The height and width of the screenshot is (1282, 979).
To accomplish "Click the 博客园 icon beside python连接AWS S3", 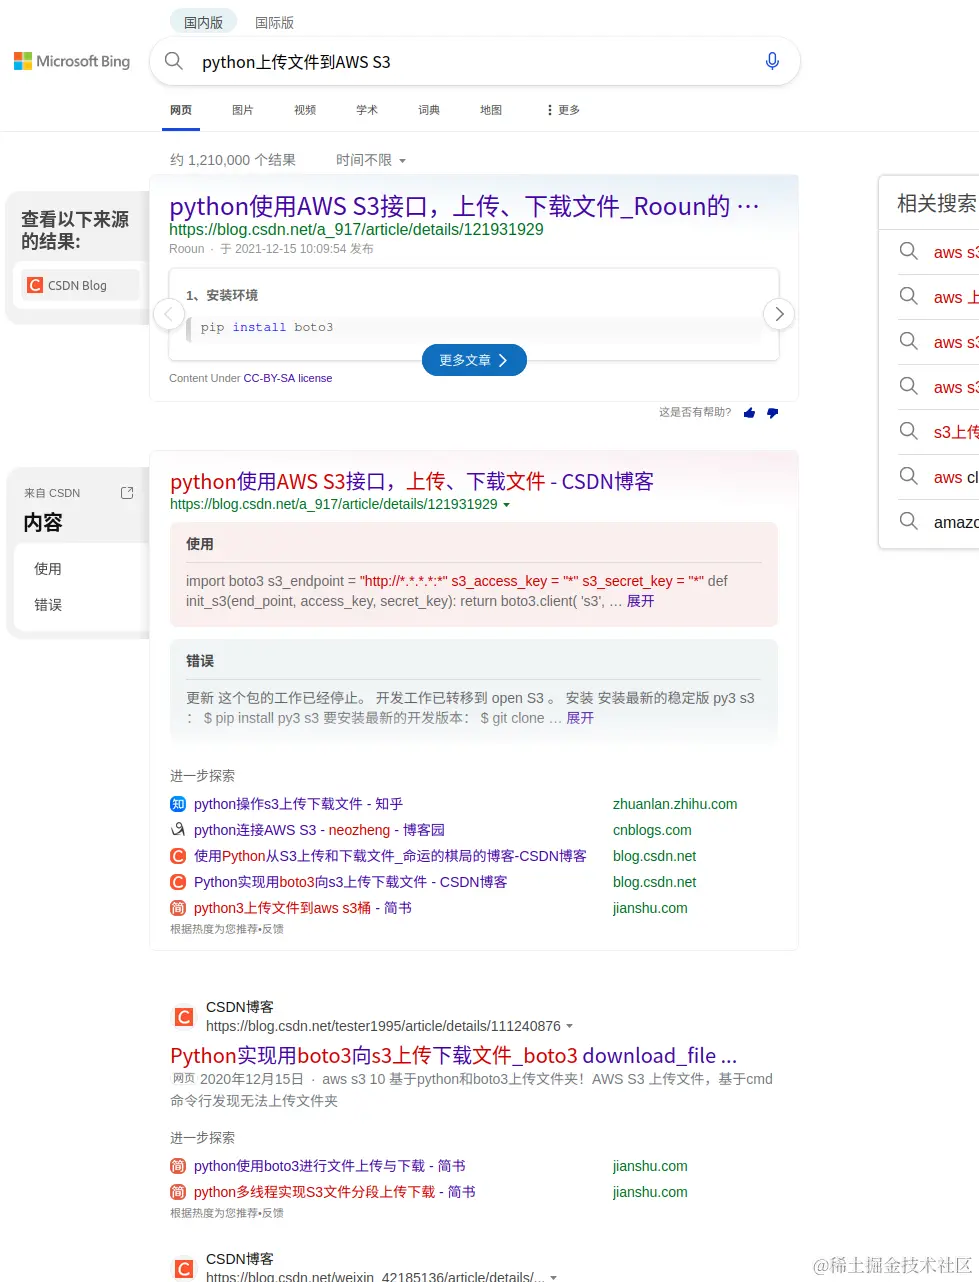I will pos(177,830).
